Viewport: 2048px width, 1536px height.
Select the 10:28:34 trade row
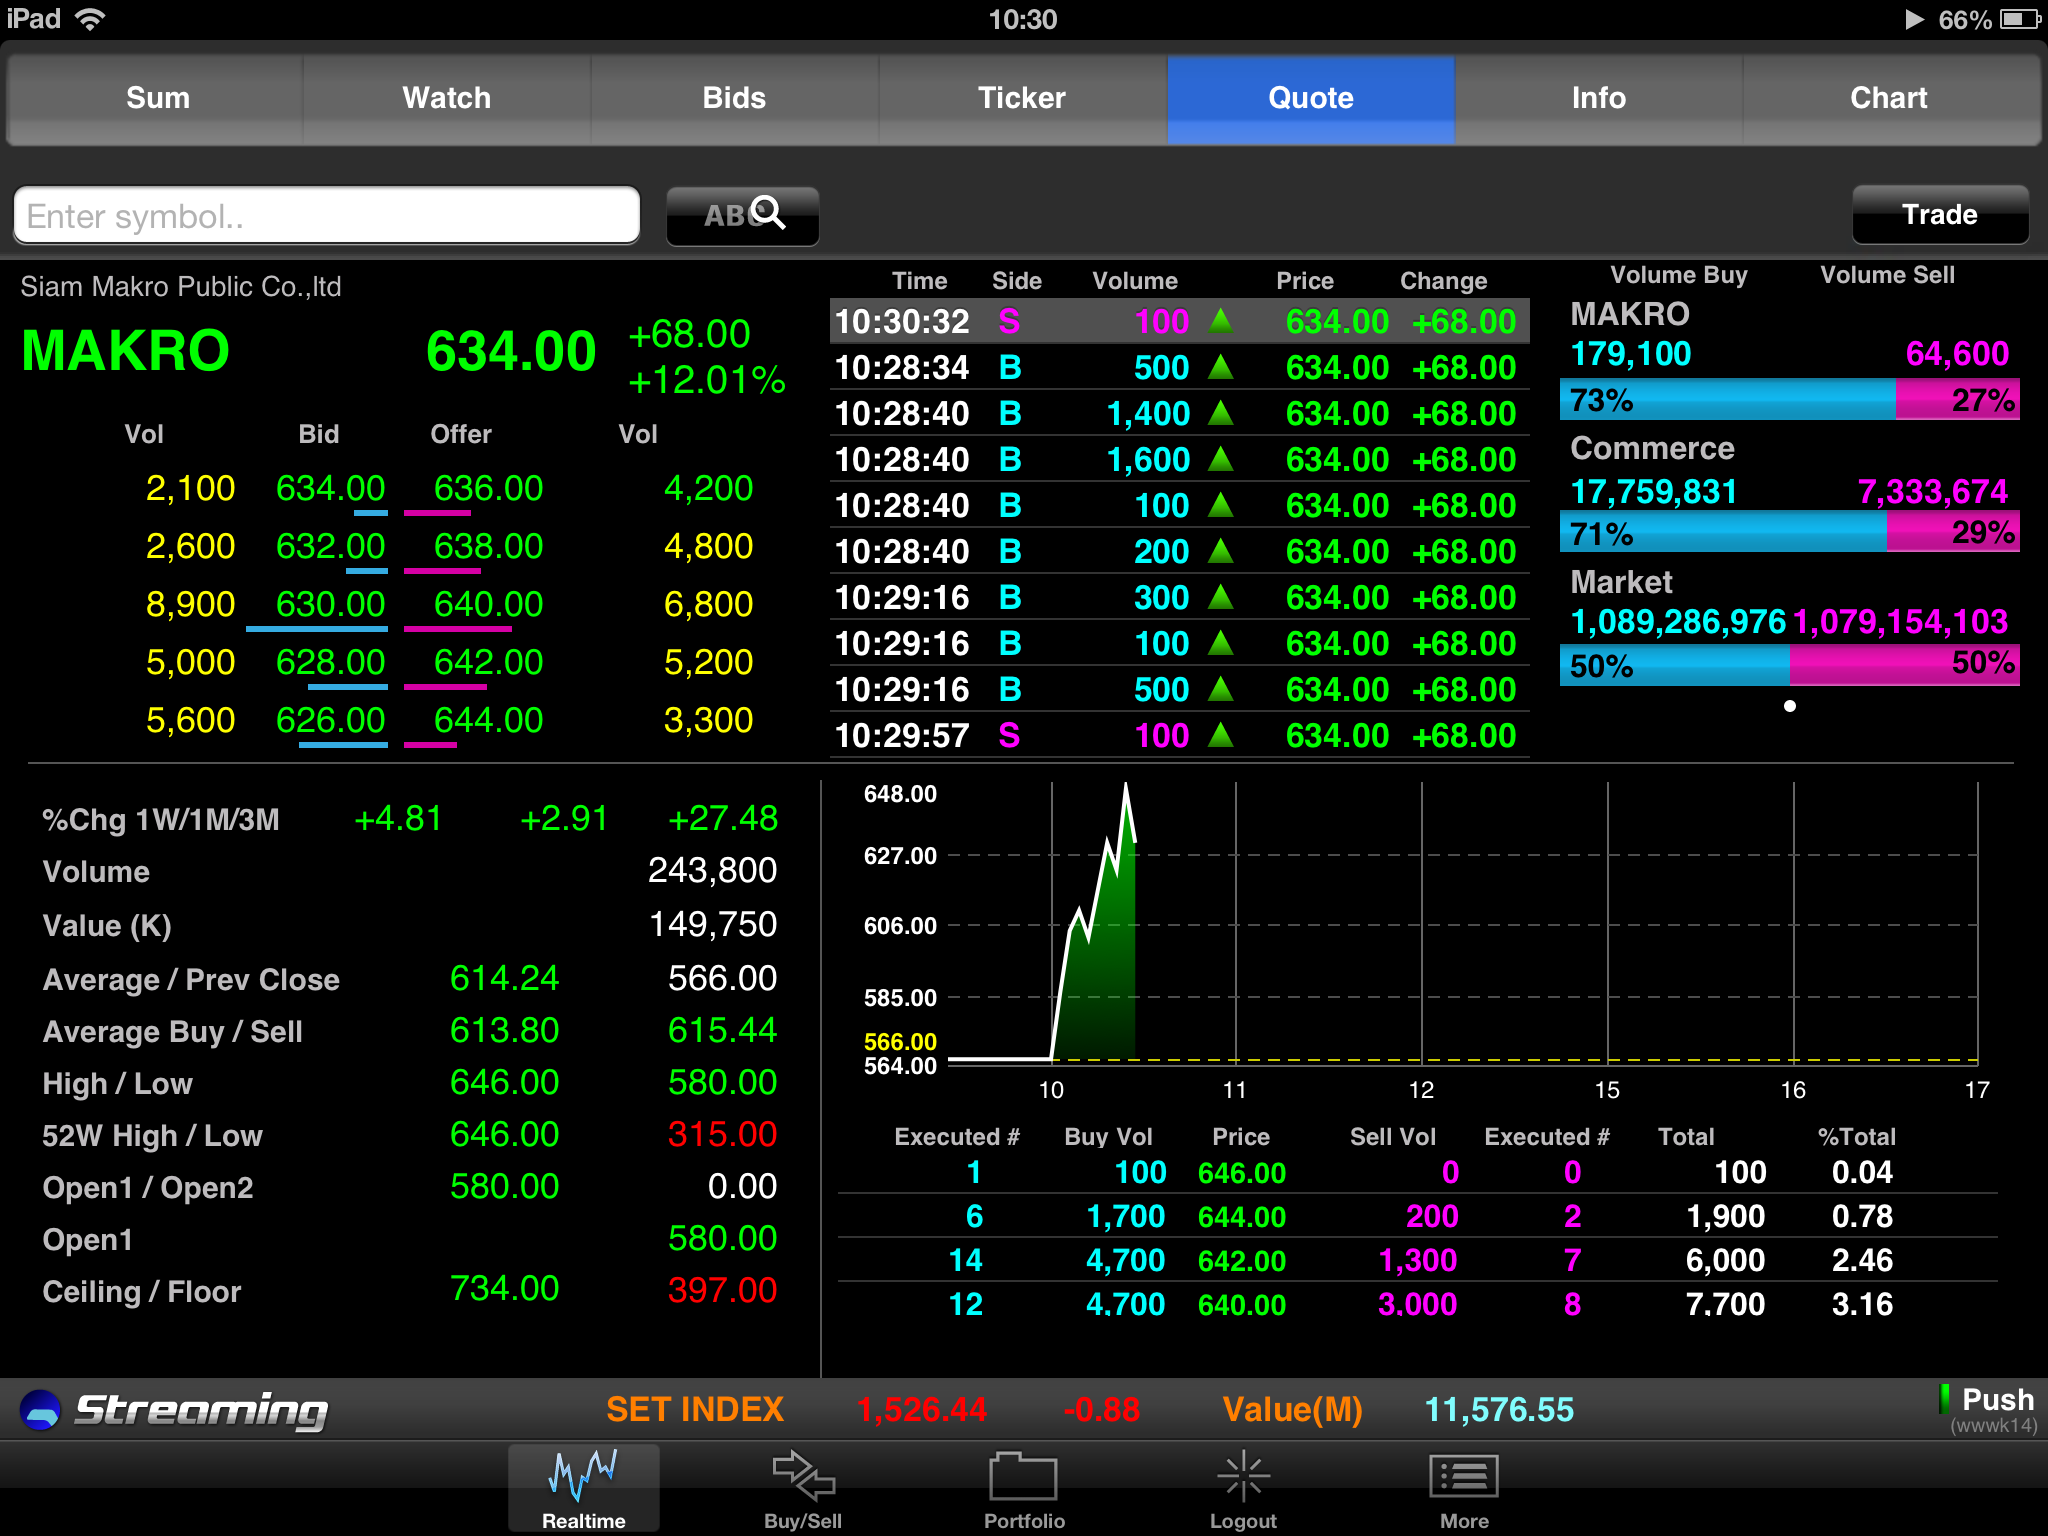coord(1179,367)
